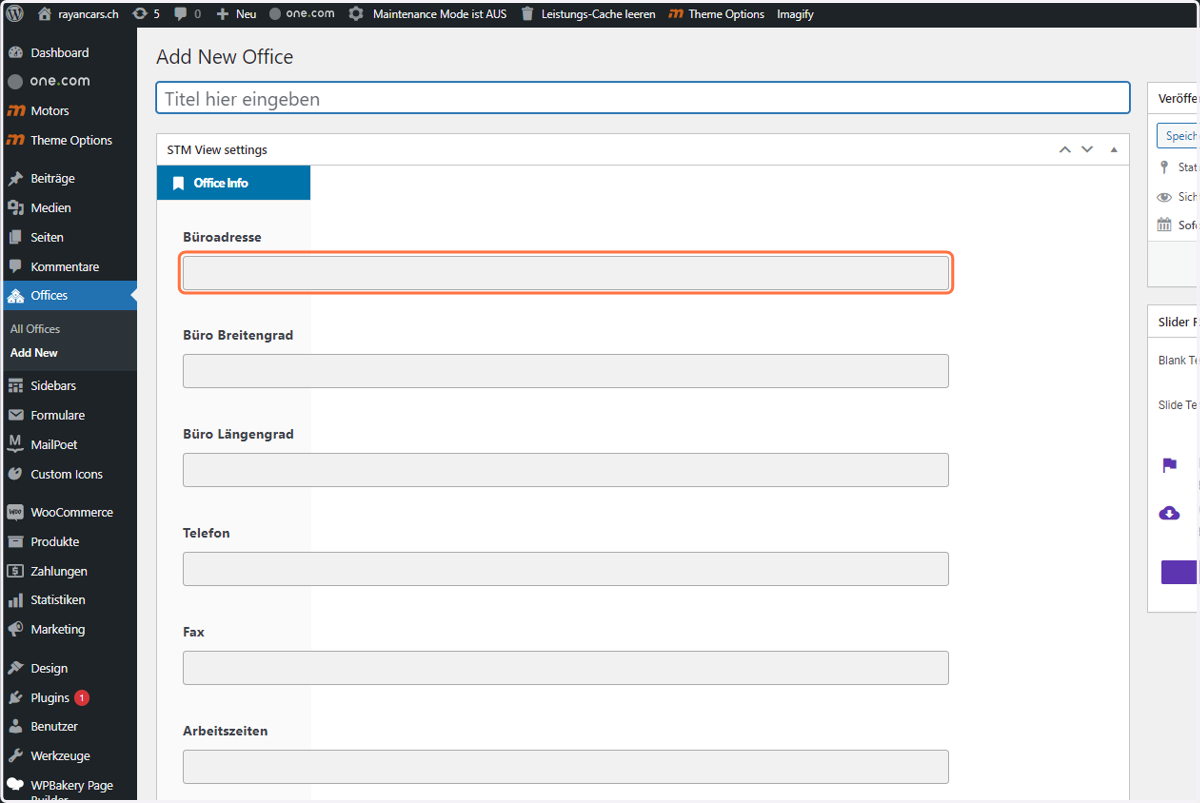
Task: Open Benutzer menu item
Action: coord(68,727)
